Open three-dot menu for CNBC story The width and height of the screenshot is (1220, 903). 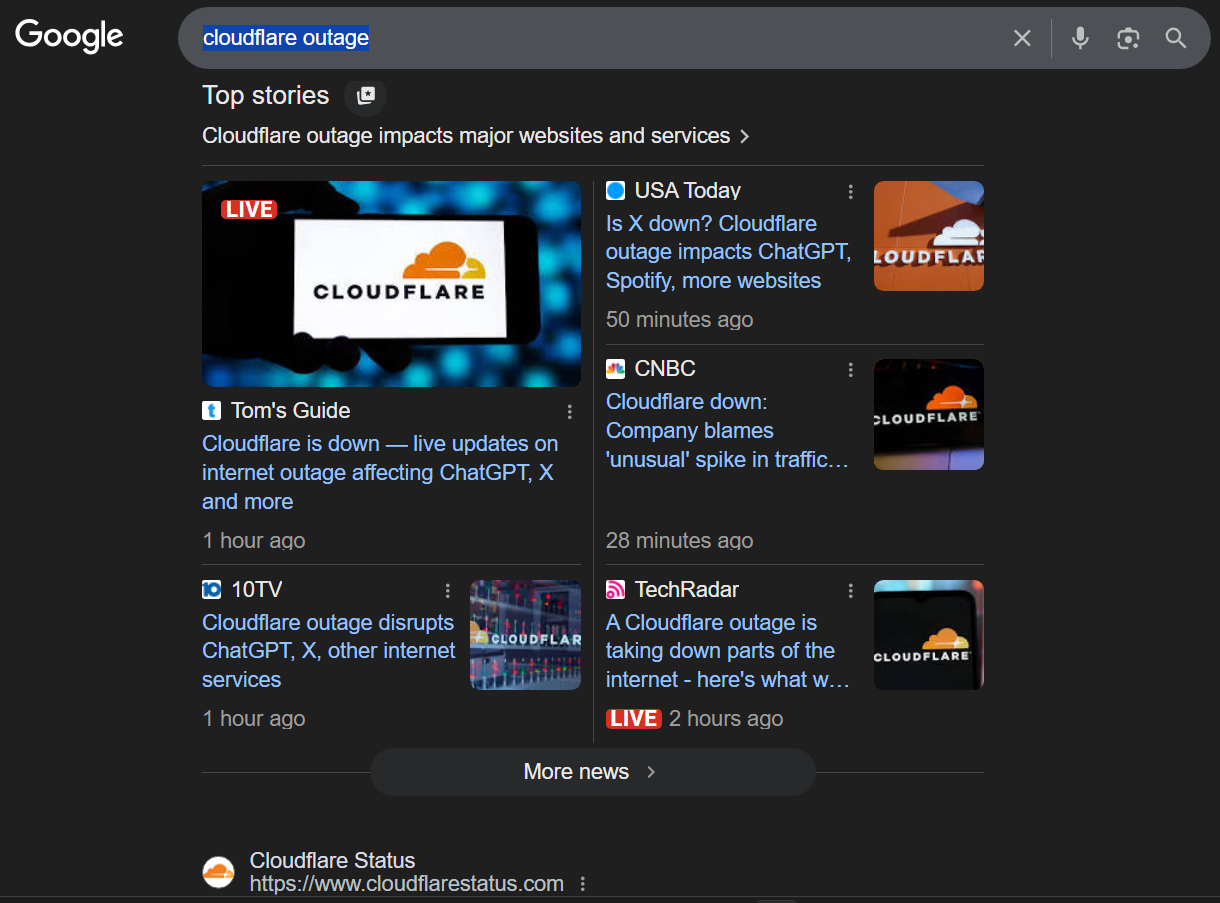click(x=851, y=370)
